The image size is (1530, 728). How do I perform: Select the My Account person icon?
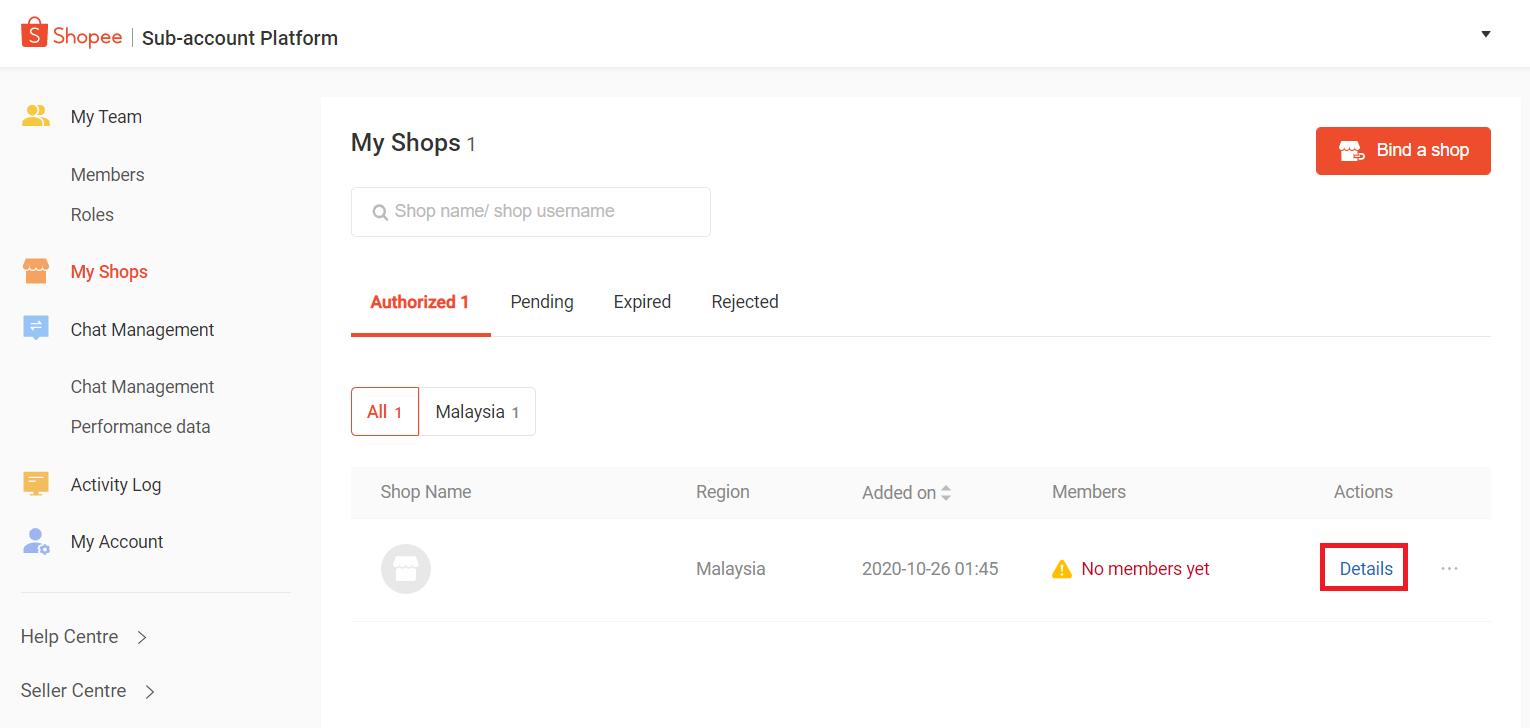[x=36, y=540]
